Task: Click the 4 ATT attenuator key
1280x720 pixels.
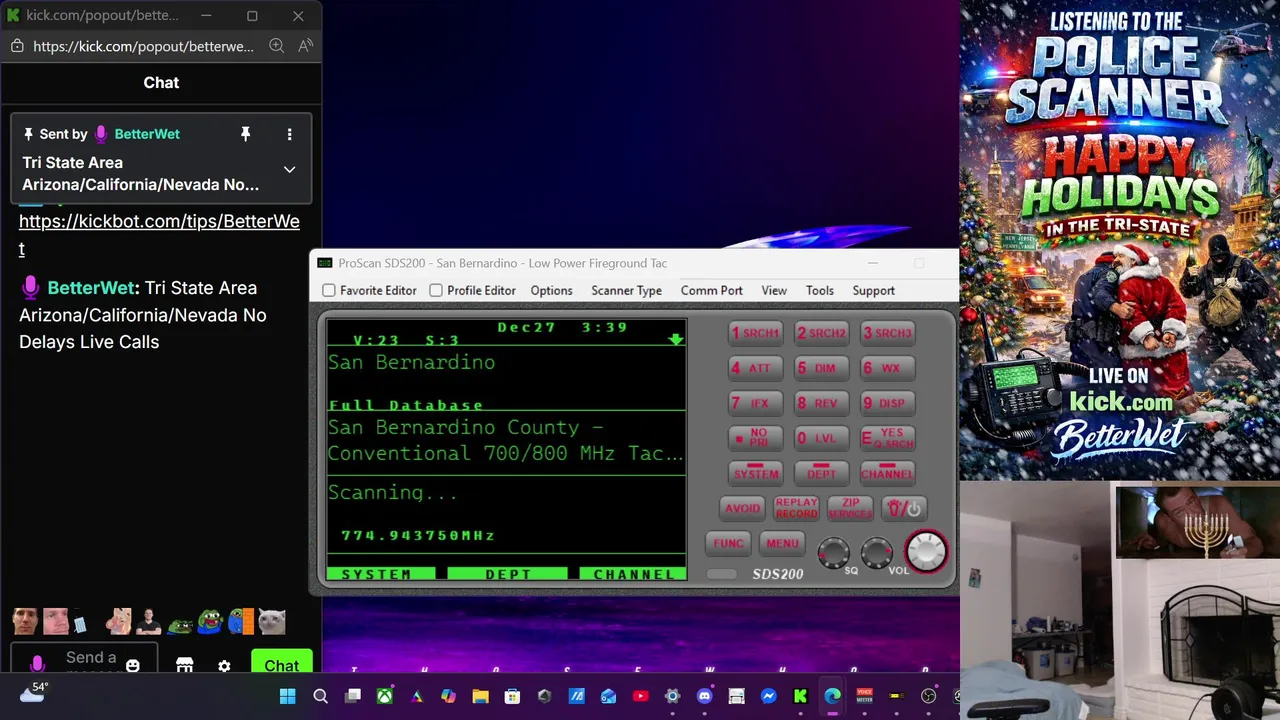Action: click(756, 368)
